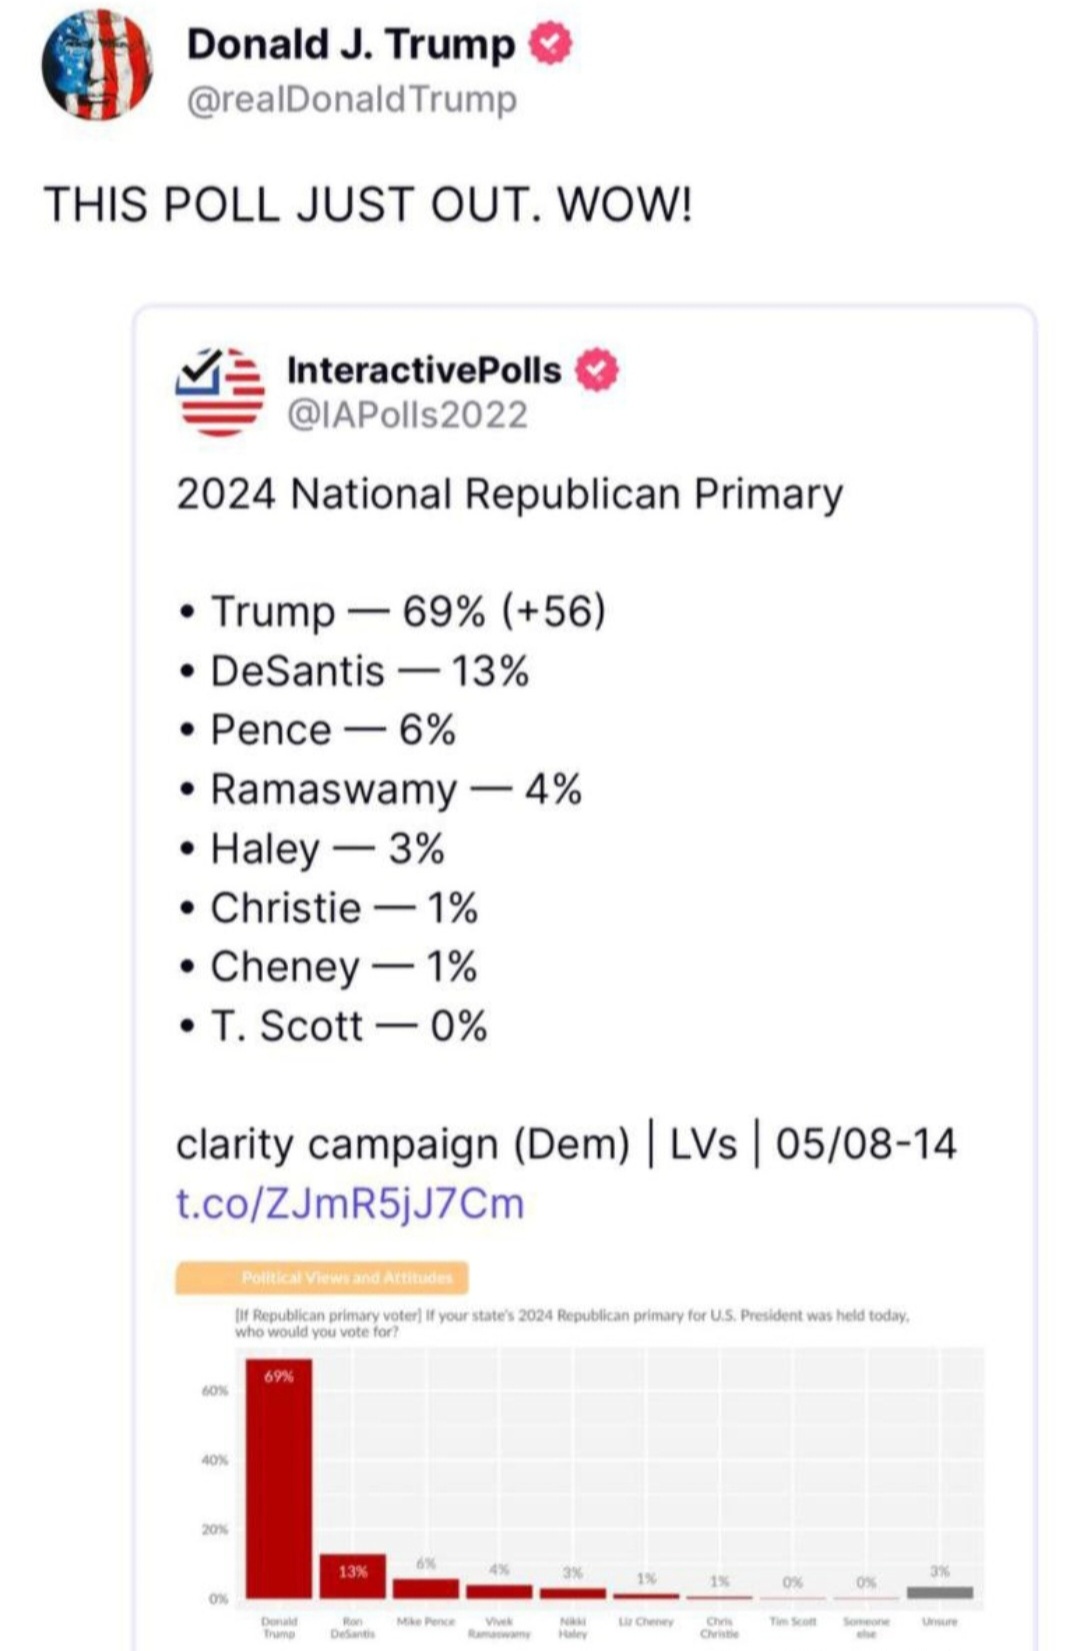Click the "Trump — 69% (+56)" line
1080x1651 pixels.
[x=408, y=611]
